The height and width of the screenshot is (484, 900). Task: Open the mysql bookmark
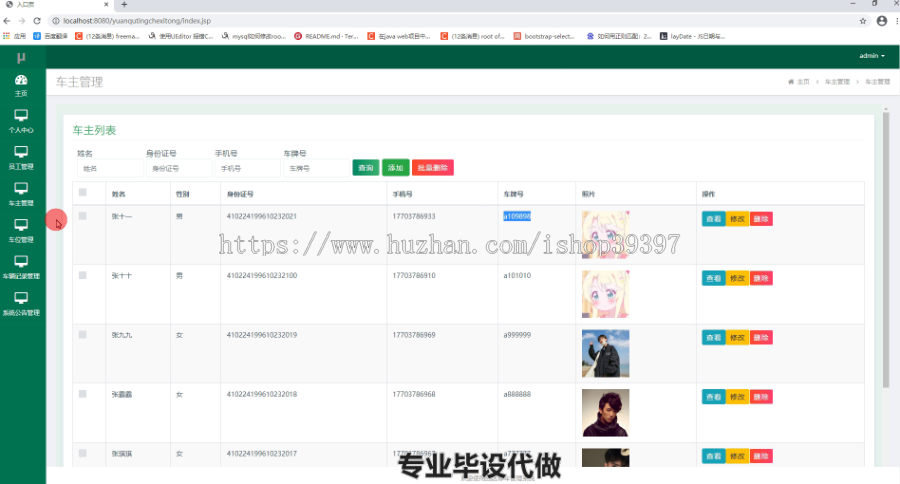coord(253,36)
